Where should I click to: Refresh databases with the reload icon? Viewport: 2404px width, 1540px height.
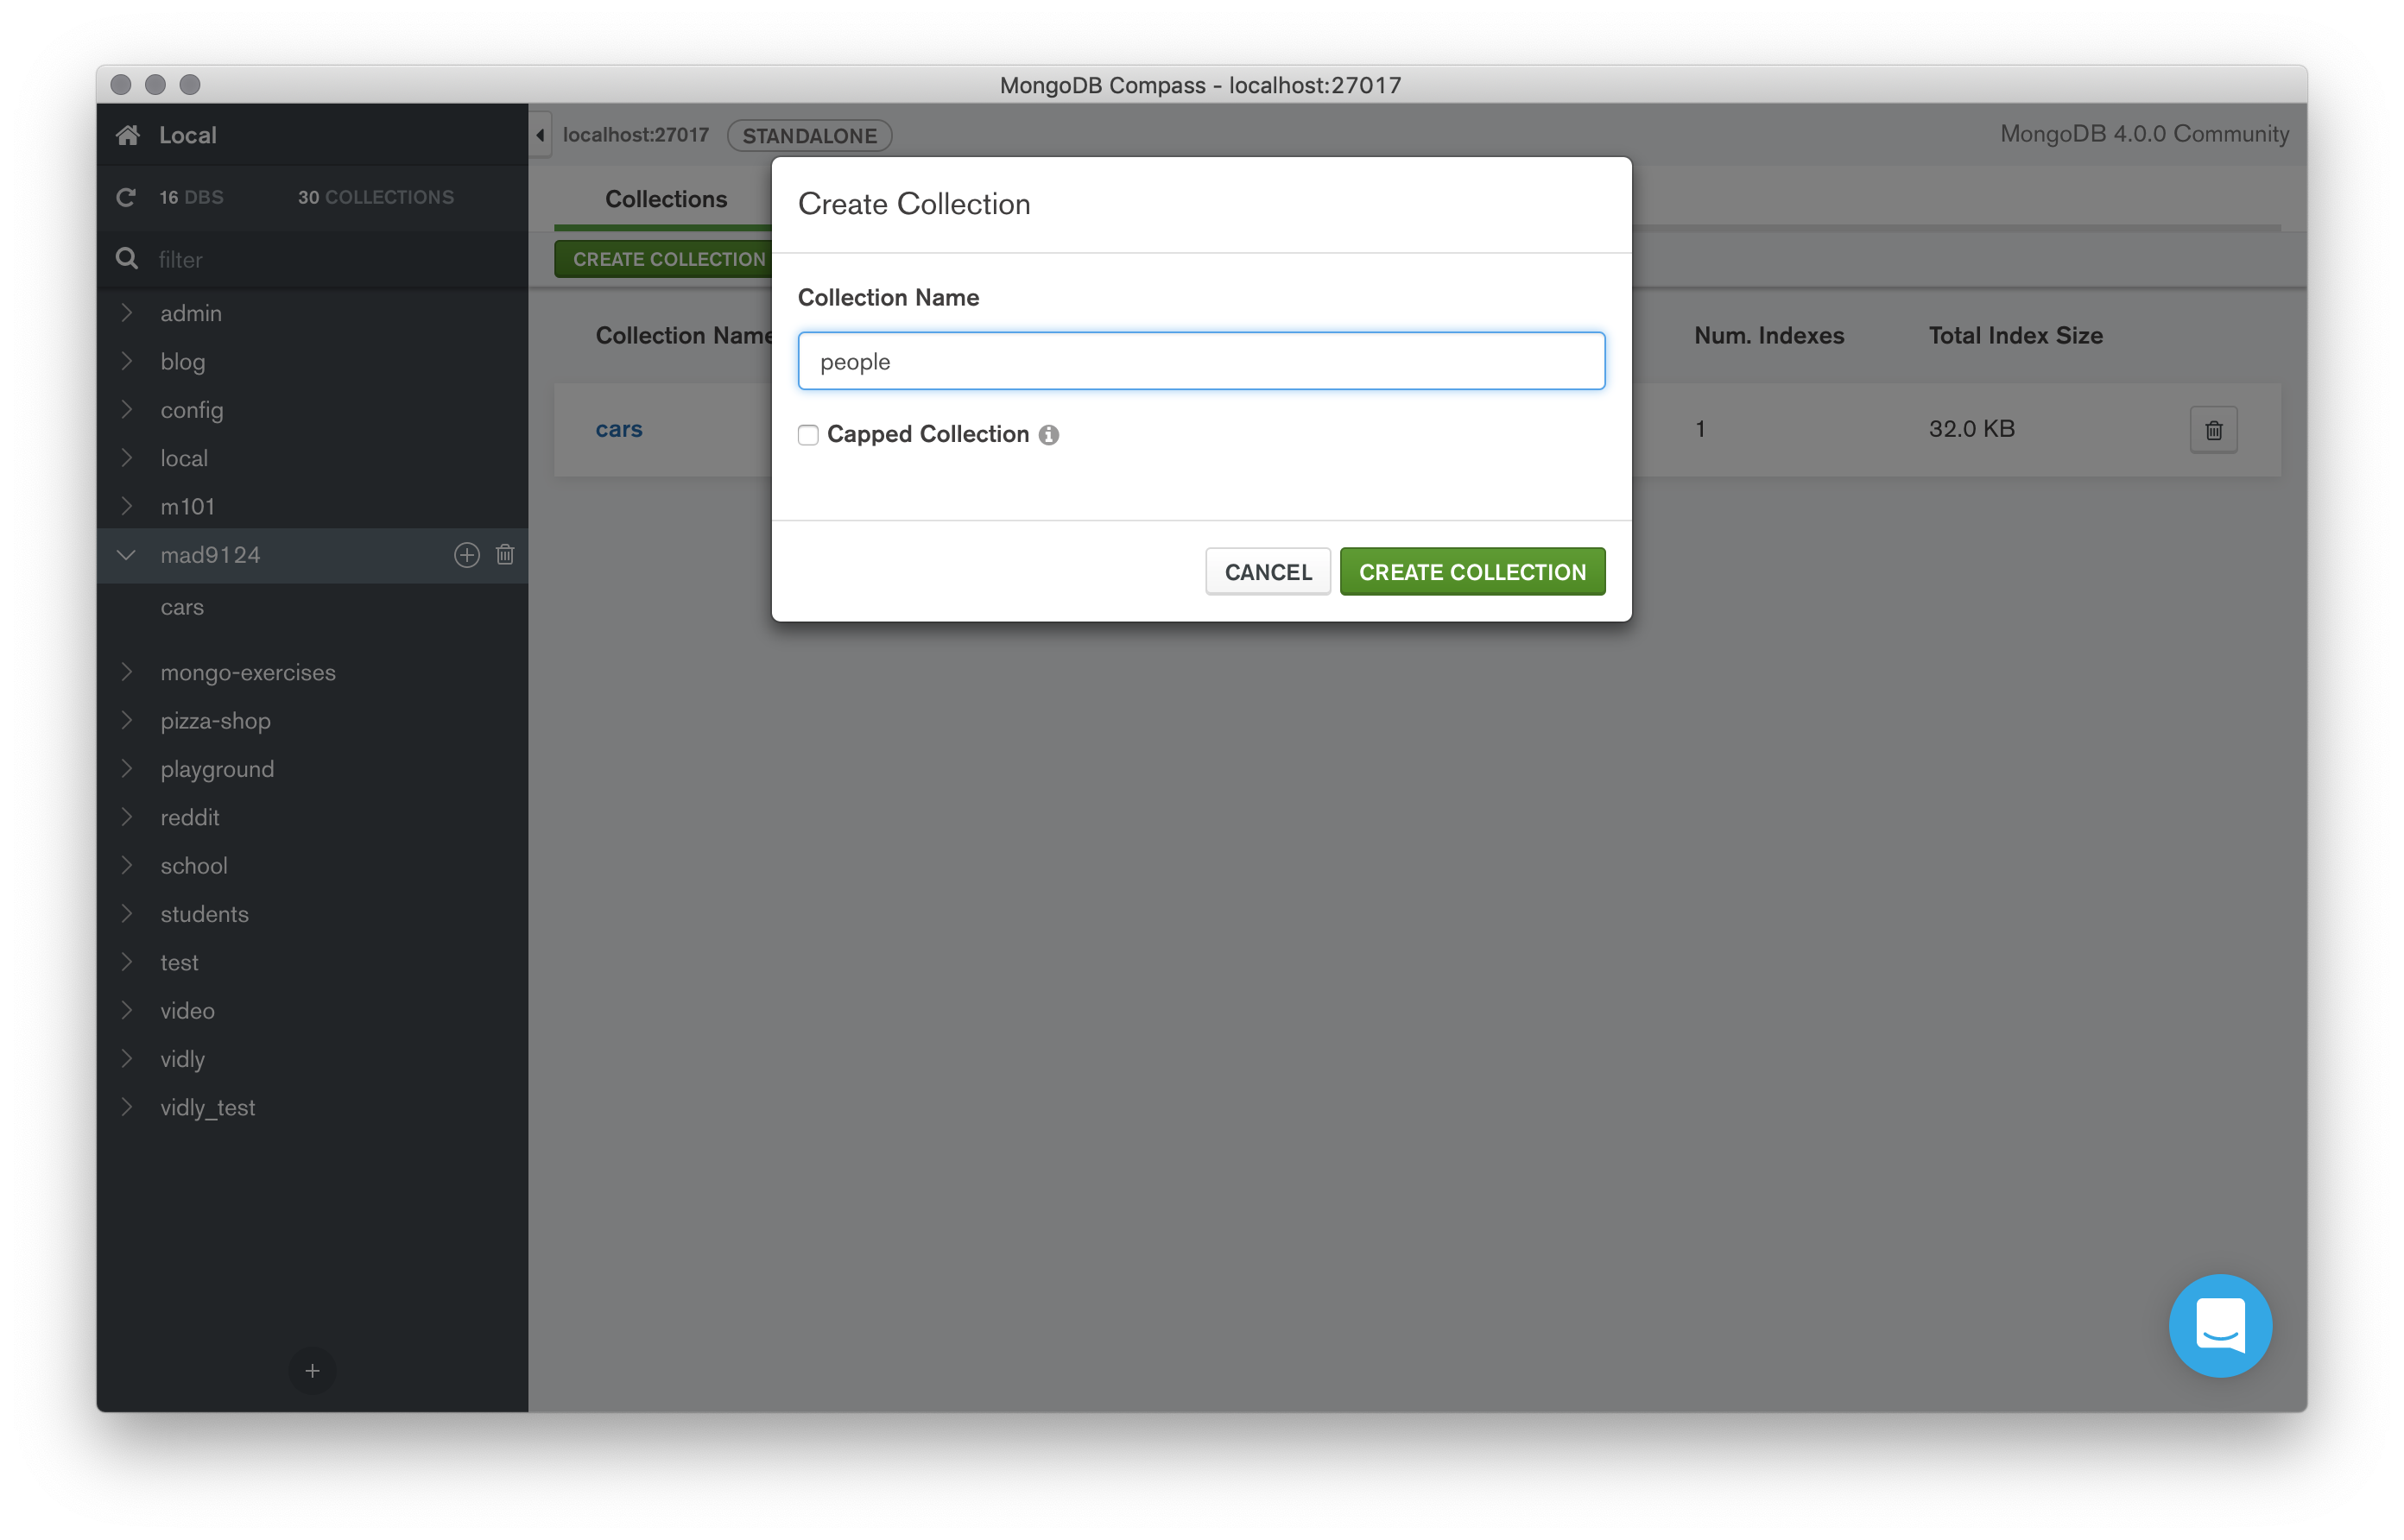tap(126, 197)
